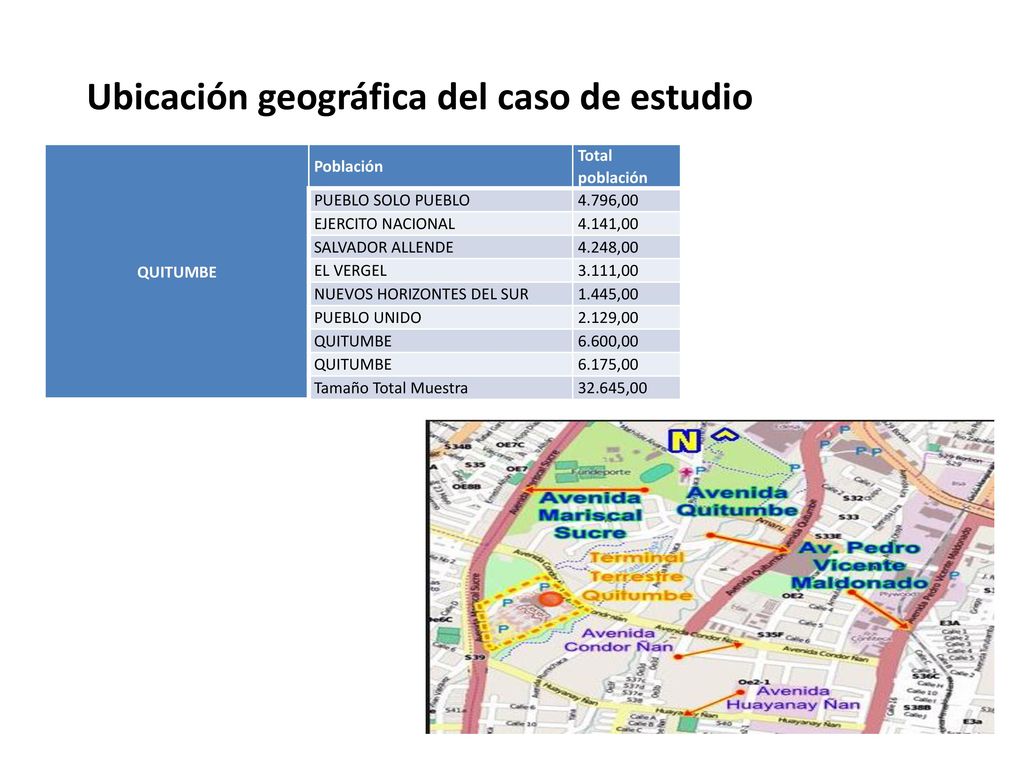Select the 'EL VERGEL' cell
1024x768 pixels.
pos(441,270)
